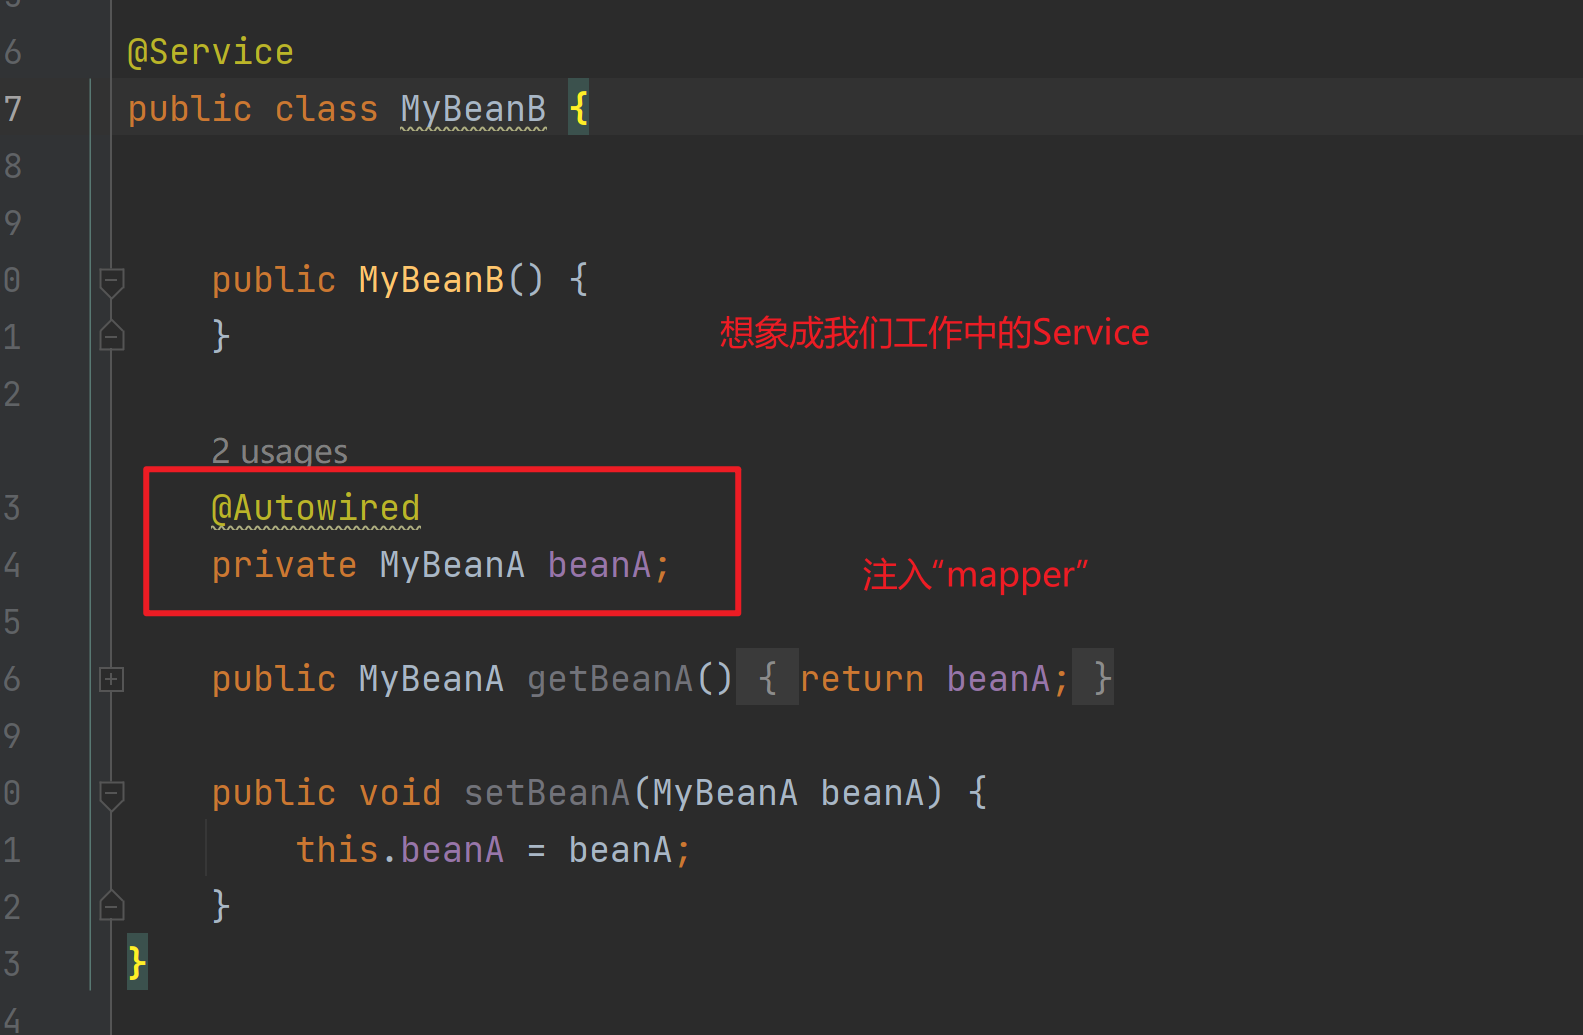Open the '2 usages' inlay hint
This screenshot has height=1035, width=1583.
click(x=280, y=452)
